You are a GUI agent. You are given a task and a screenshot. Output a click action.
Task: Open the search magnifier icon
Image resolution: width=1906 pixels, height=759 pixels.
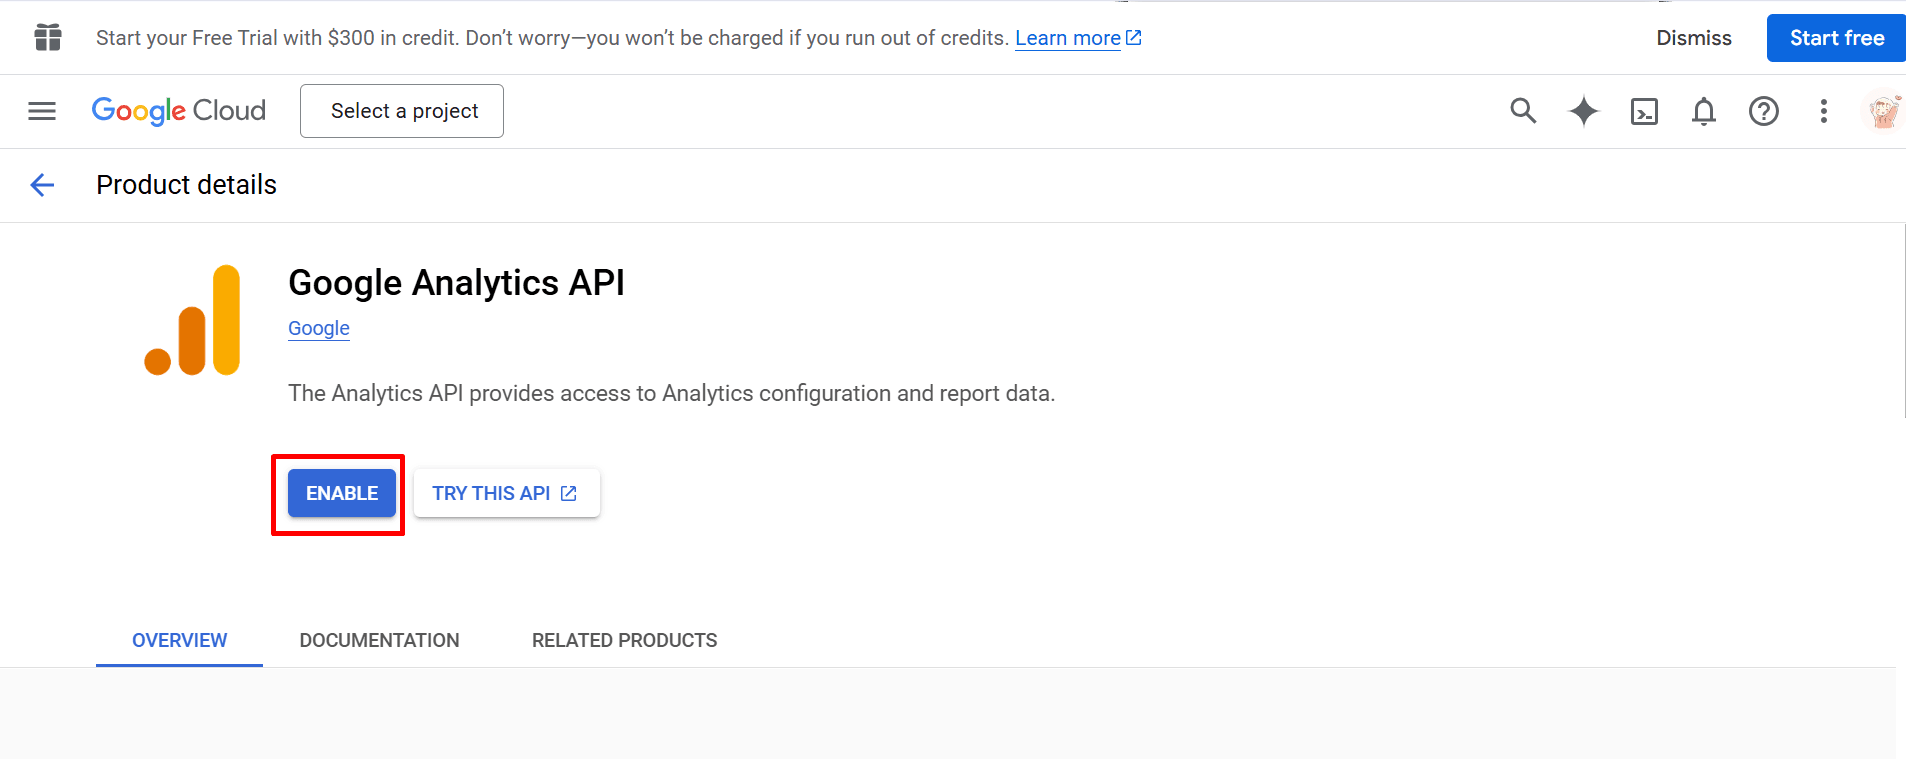(1523, 110)
